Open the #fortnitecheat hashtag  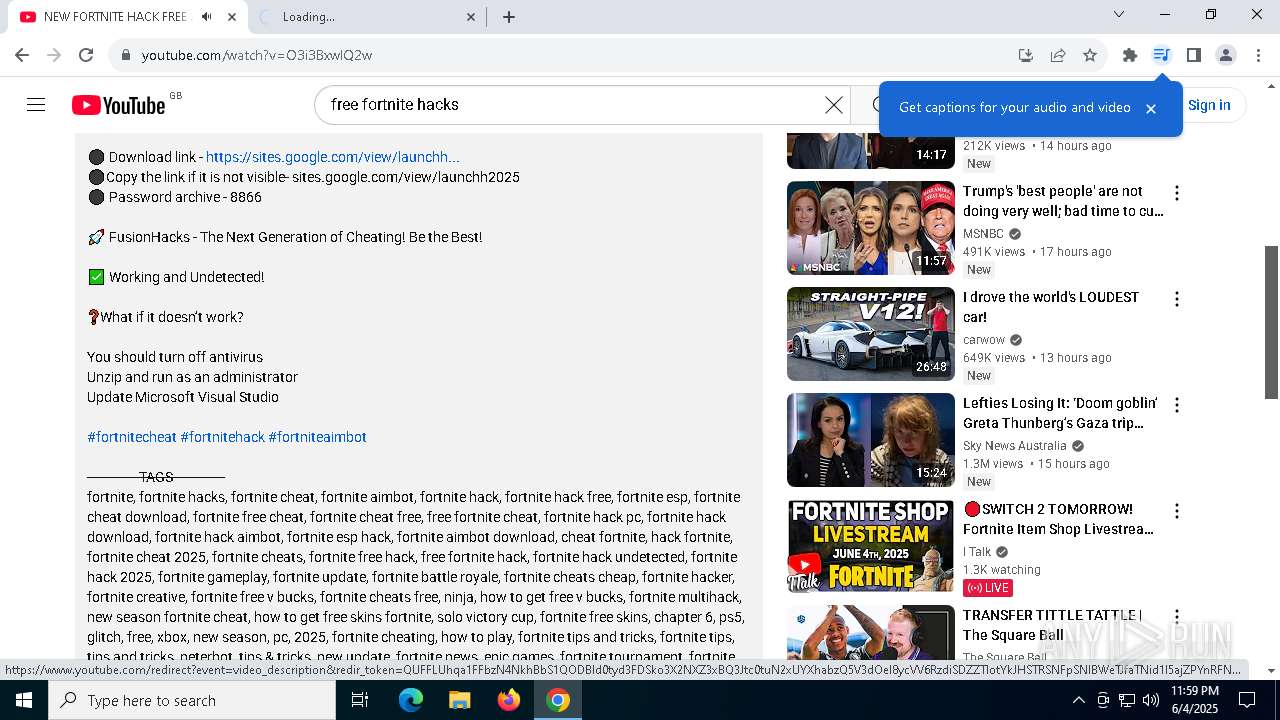(132, 437)
